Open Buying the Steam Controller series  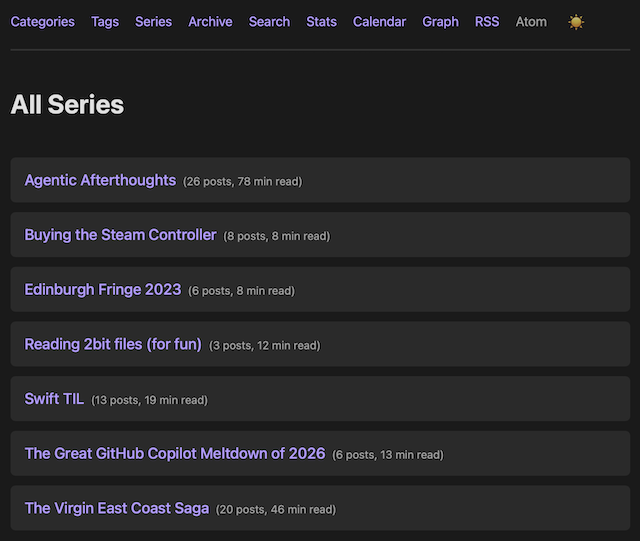[120, 235]
